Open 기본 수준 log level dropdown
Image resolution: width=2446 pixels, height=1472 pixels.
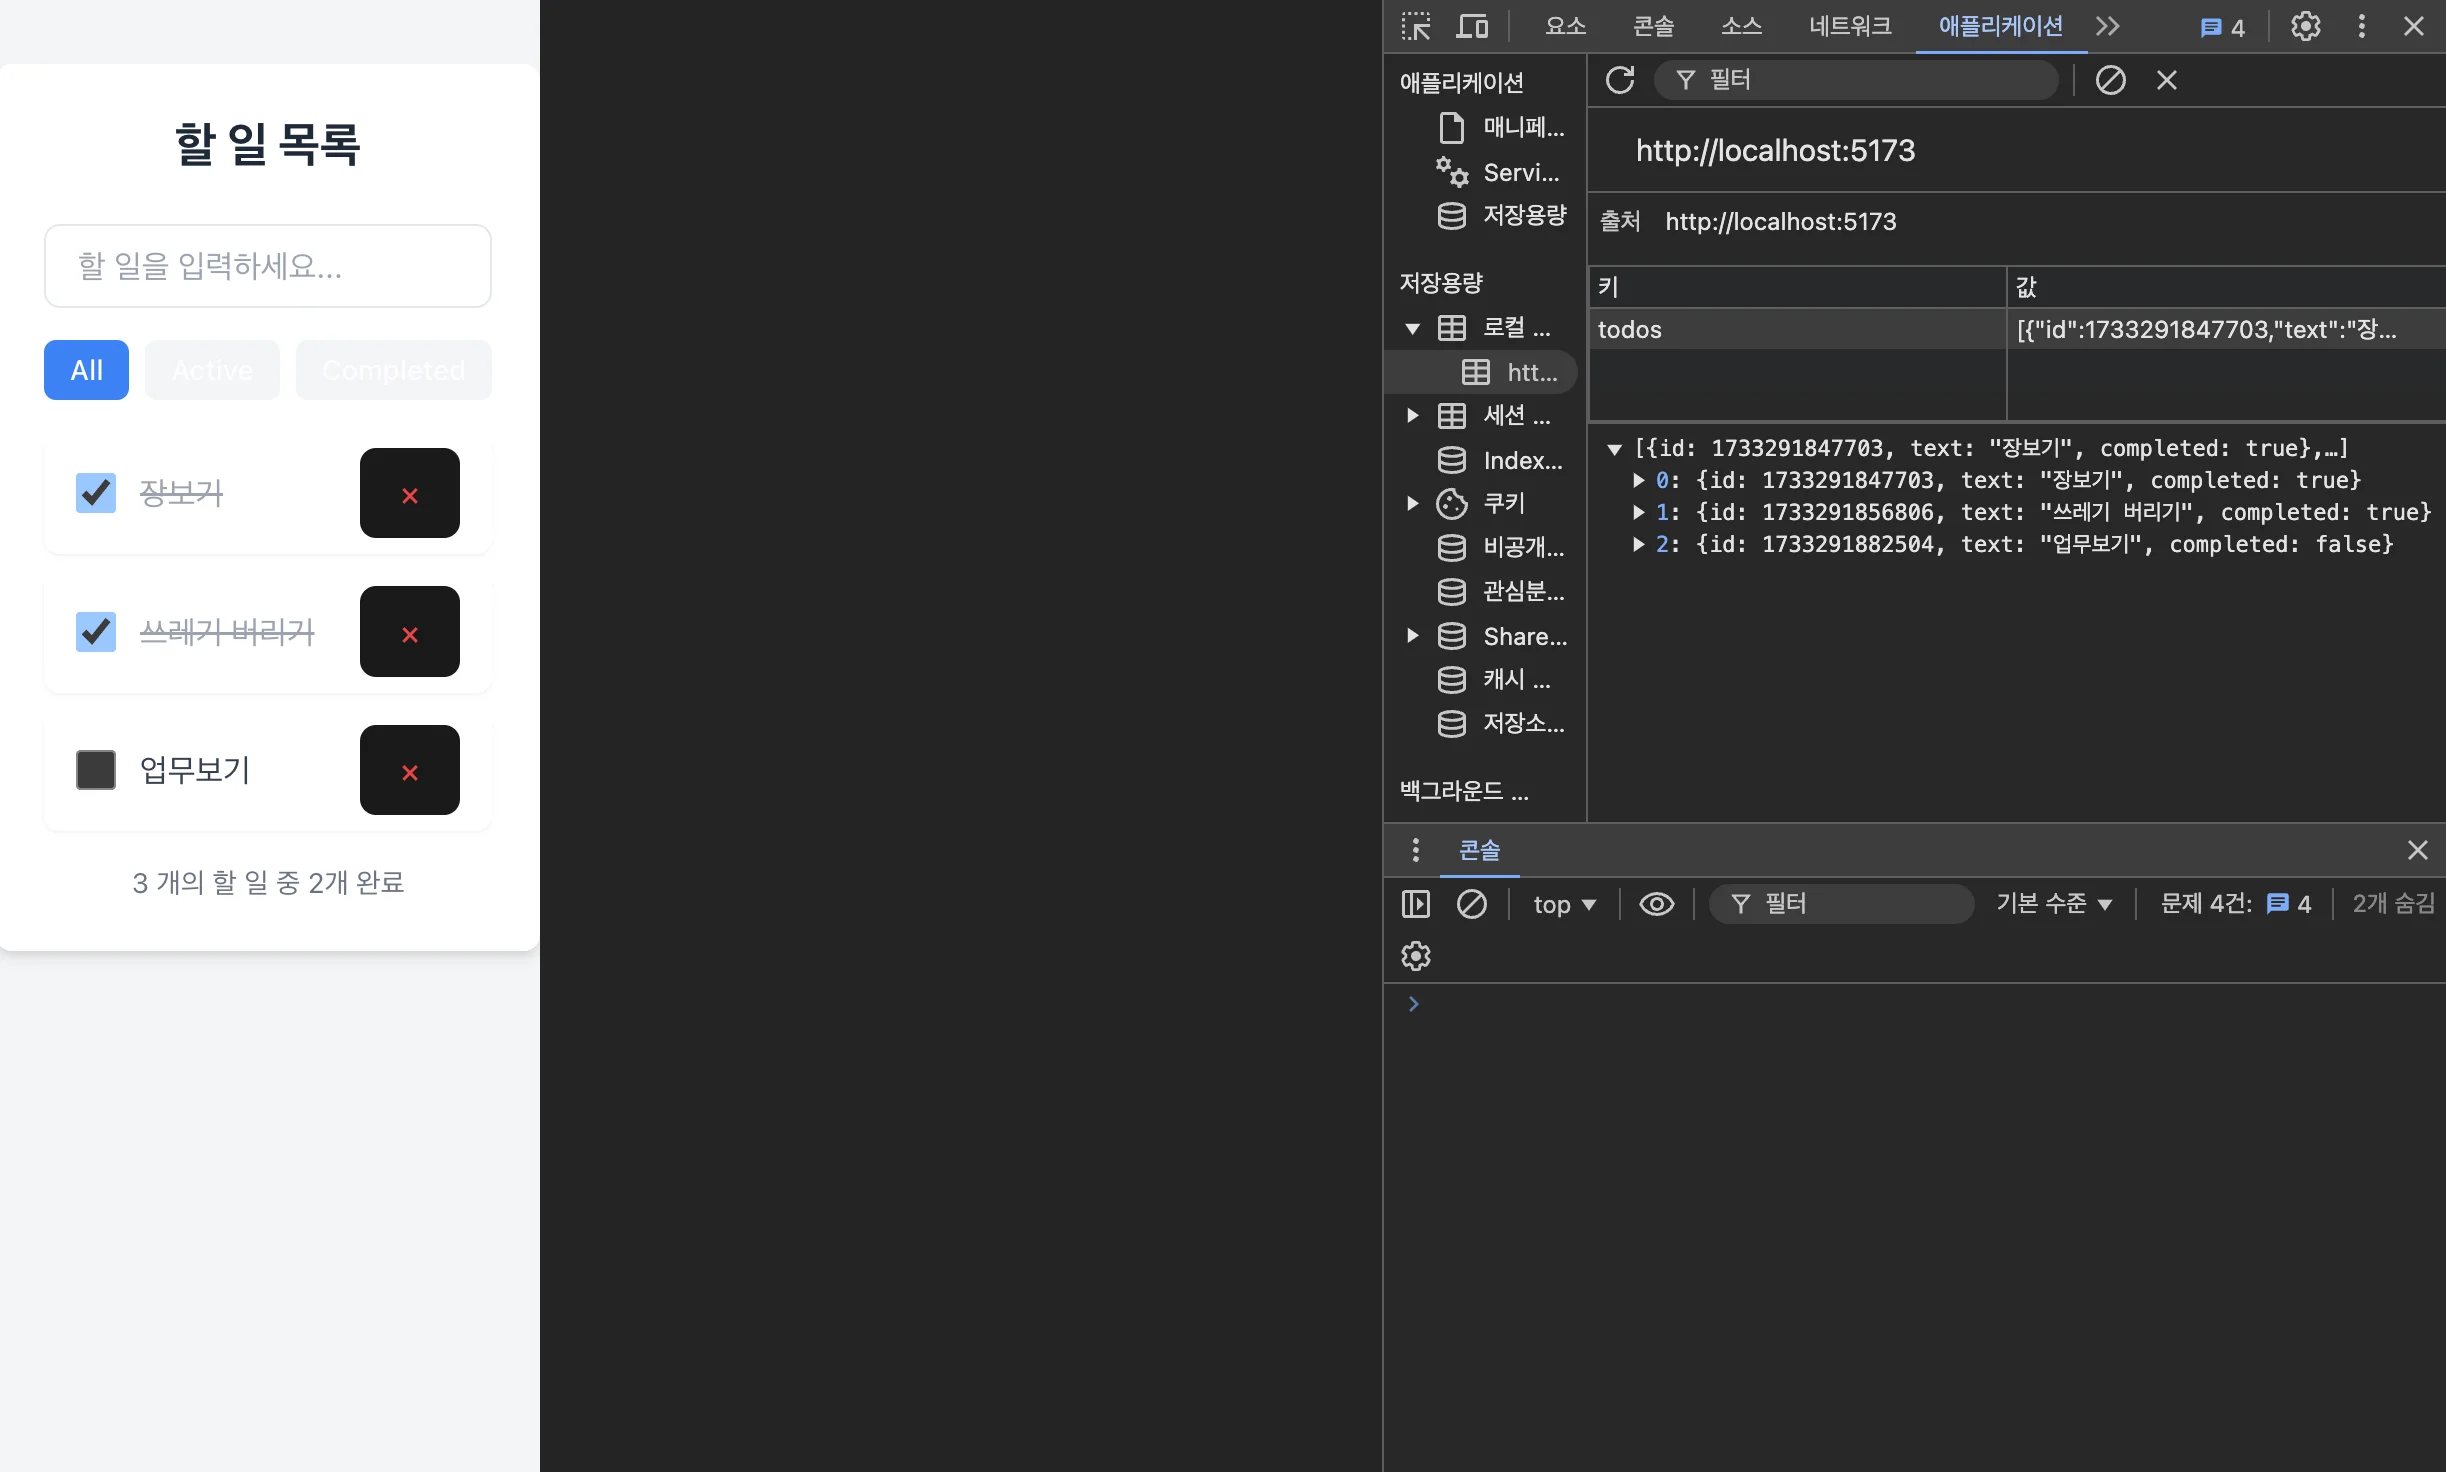(2054, 904)
